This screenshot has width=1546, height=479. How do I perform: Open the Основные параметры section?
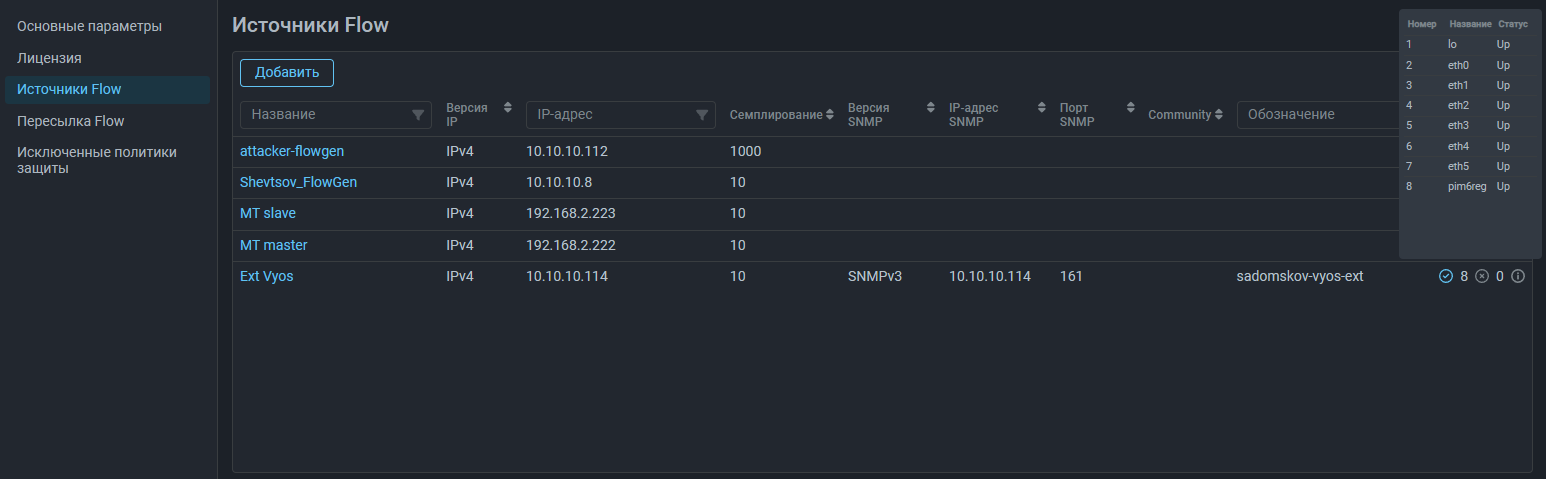point(89,26)
